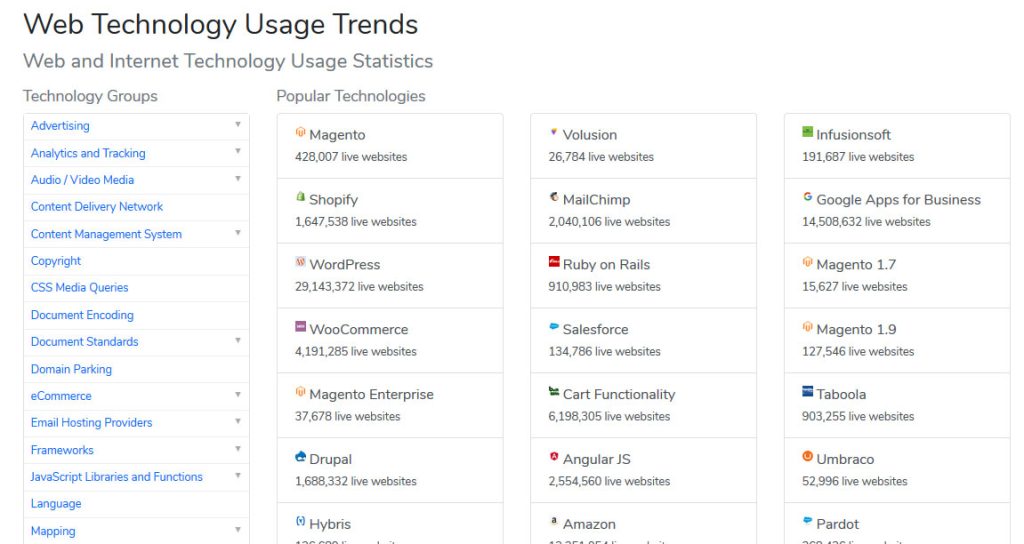The height and width of the screenshot is (544, 1024).
Task: Click the MailChimp monkey icon
Action: pyautogui.click(x=554, y=197)
